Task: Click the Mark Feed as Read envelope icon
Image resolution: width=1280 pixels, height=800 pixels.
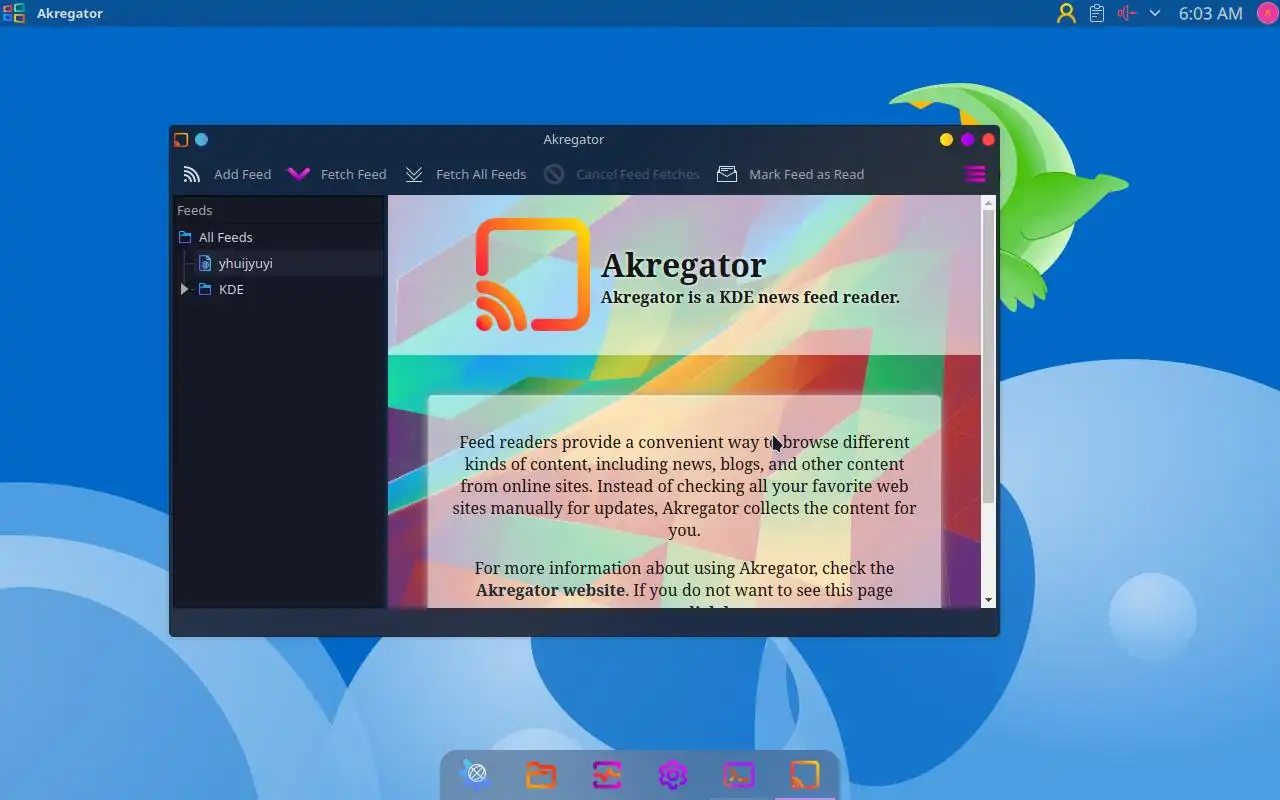Action: (727, 174)
